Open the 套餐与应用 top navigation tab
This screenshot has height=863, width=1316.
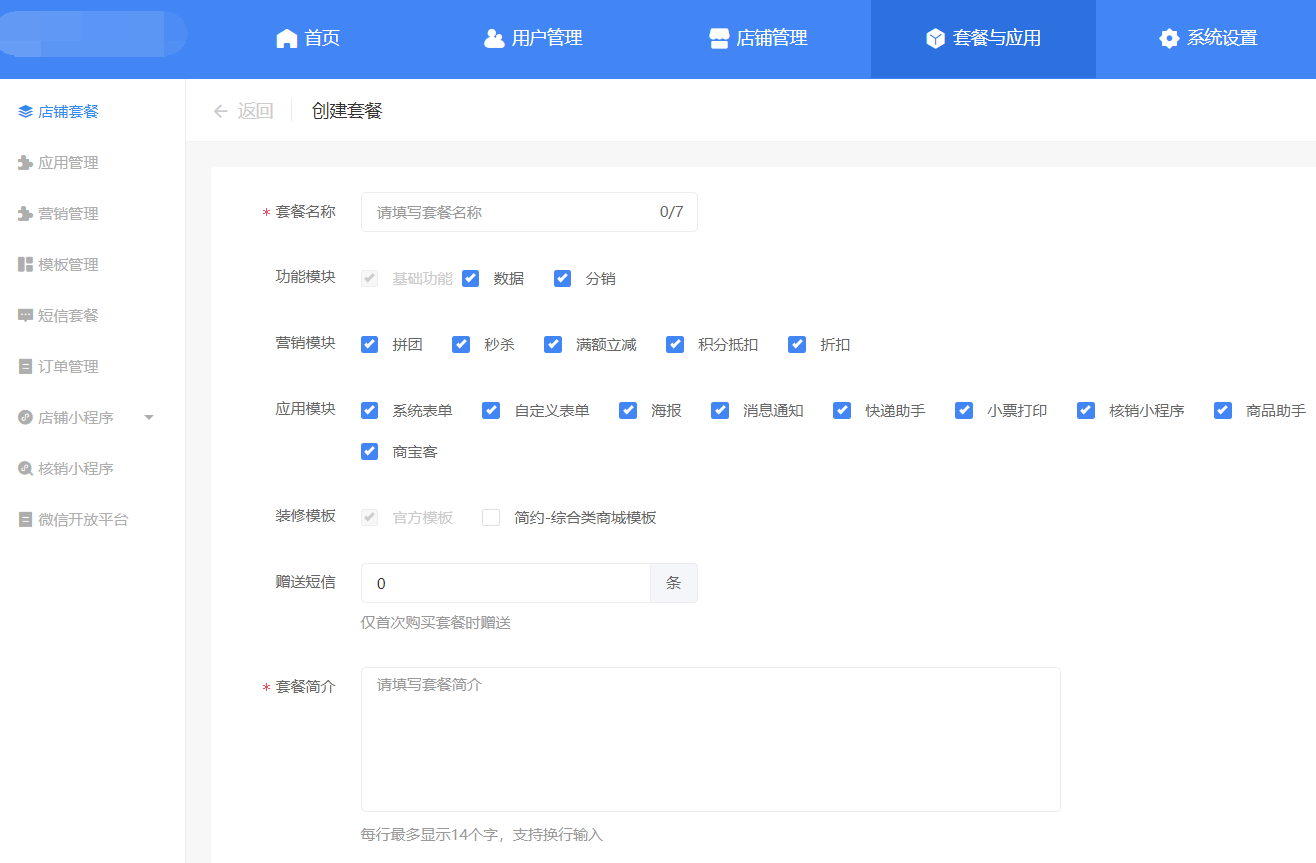[x=983, y=39]
